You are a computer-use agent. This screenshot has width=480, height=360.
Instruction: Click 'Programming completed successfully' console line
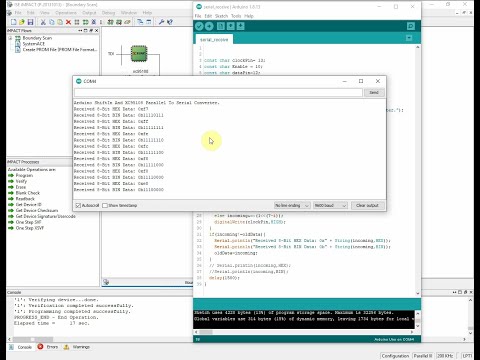(73, 311)
